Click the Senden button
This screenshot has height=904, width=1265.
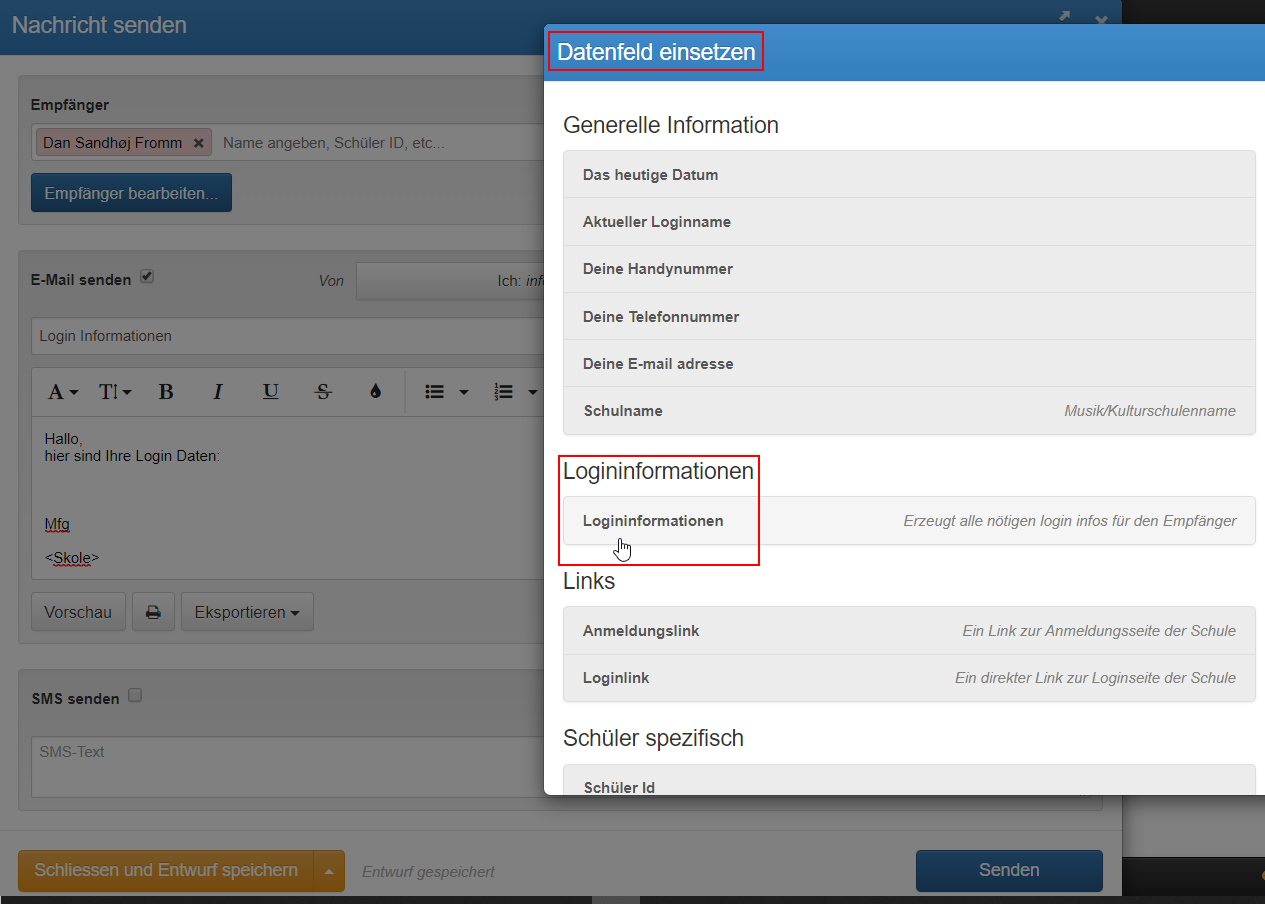click(1009, 870)
